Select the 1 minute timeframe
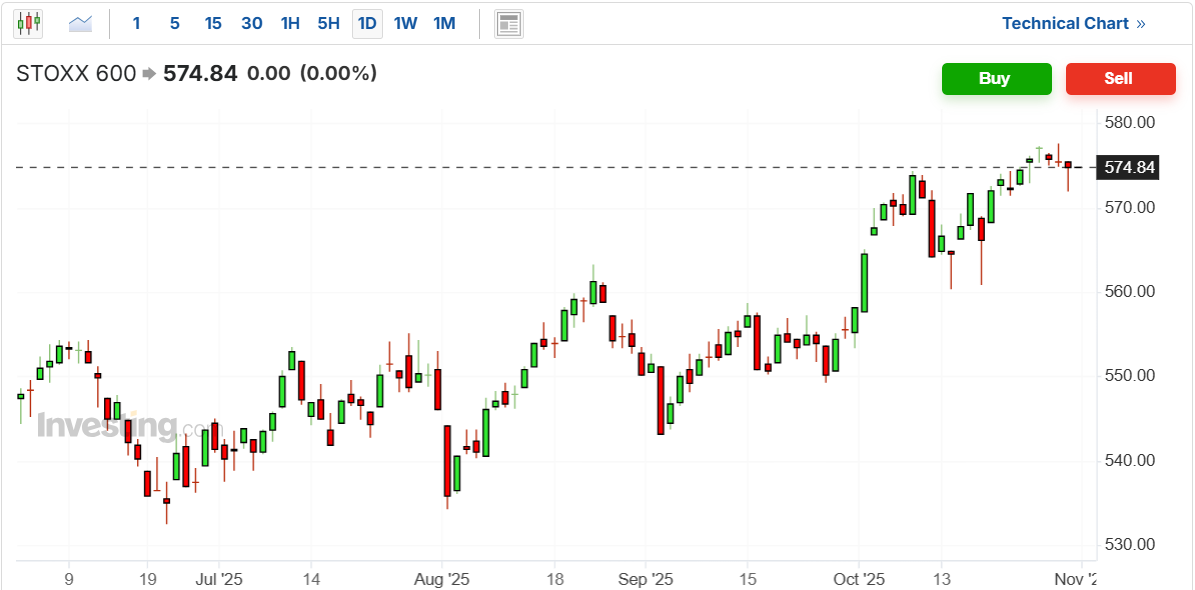The height and width of the screenshot is (590, 1195). (x=137, y=23)
